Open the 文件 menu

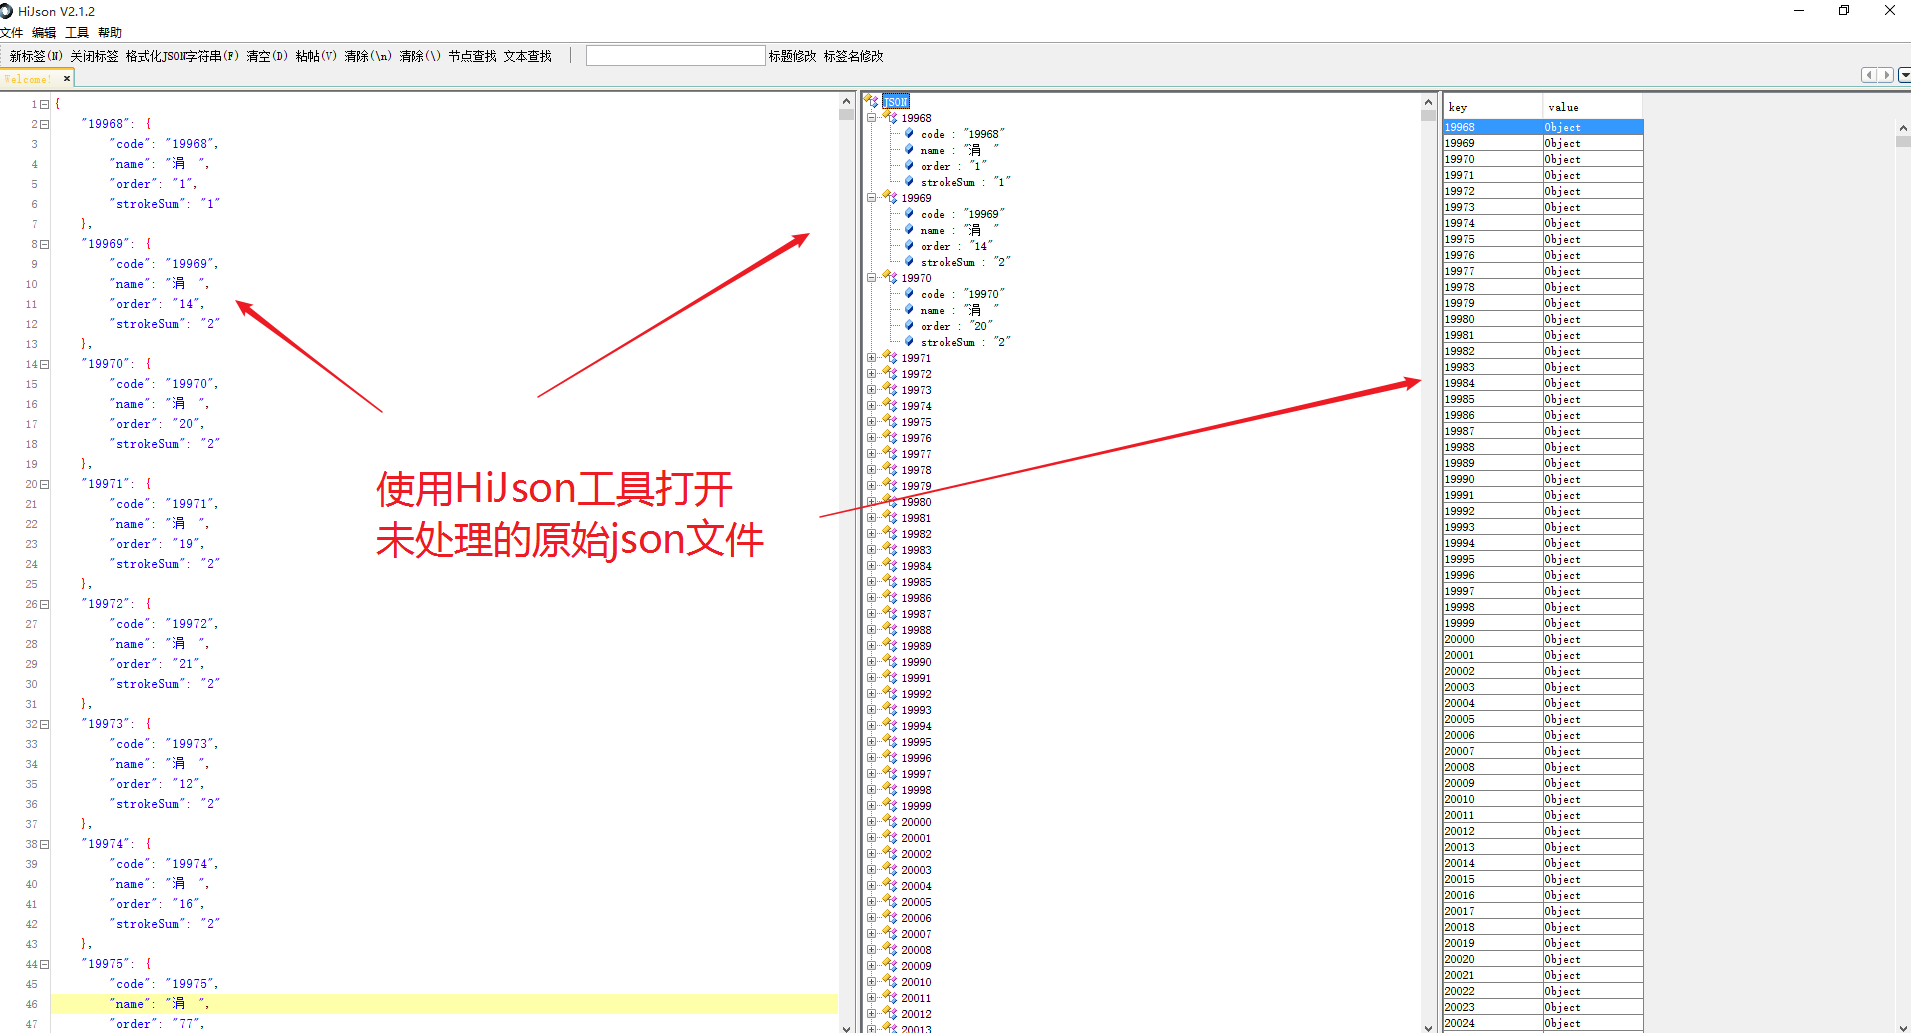pos(12,33)
